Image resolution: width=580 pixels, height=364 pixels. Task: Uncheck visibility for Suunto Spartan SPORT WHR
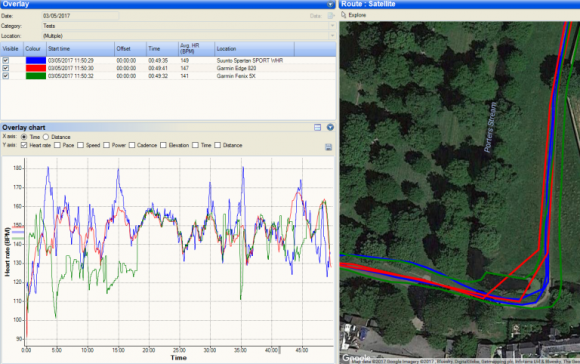6,60
